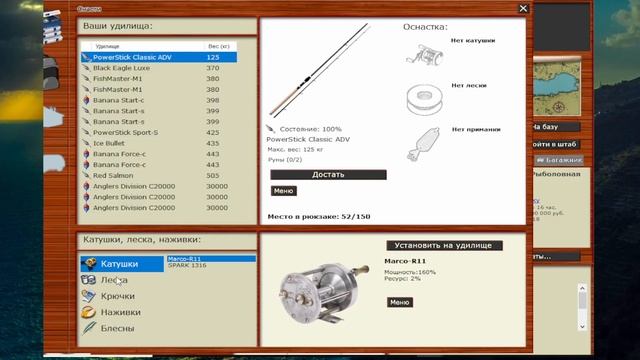Click the rod icon next to Red Salmon

(x=86, y=176)
